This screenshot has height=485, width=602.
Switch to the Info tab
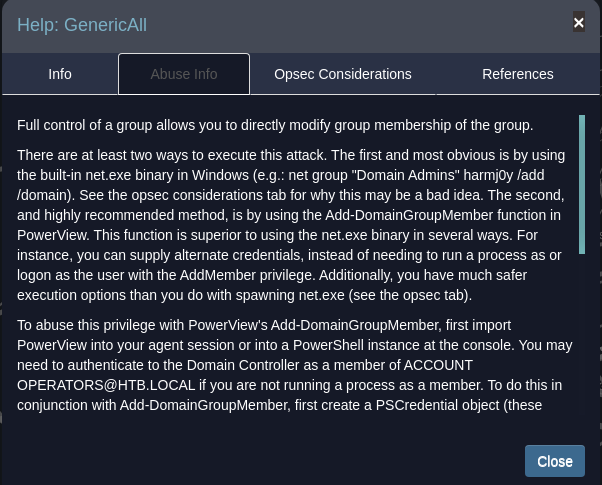[x=60, y=74]
